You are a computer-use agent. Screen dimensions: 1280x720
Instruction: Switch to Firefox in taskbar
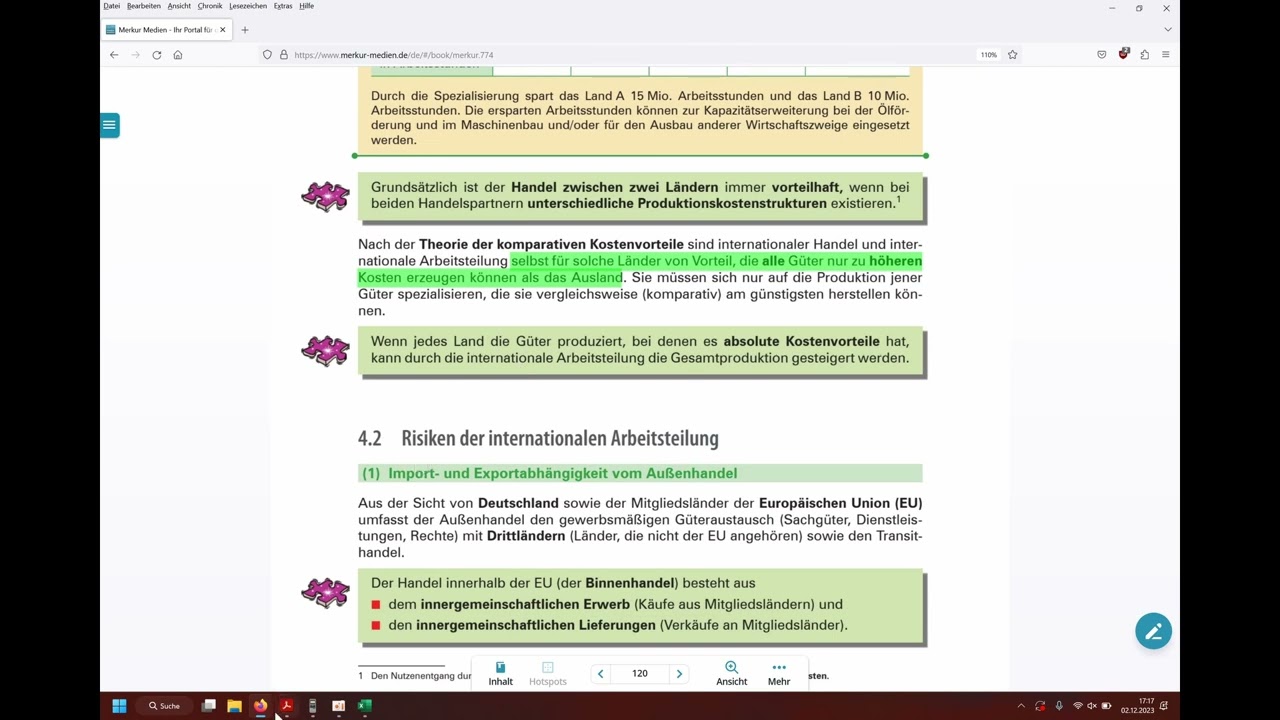pos(260,706)
